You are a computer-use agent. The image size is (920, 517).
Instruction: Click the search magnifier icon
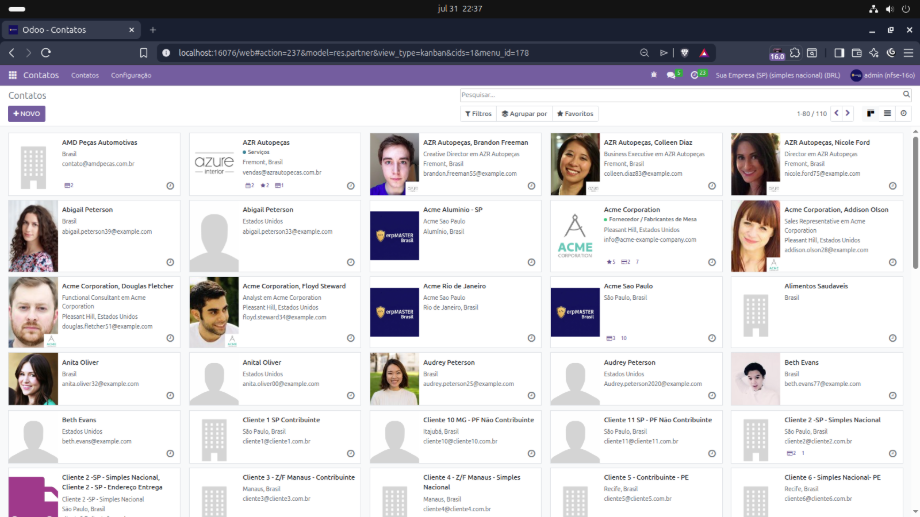coord(906,94)
